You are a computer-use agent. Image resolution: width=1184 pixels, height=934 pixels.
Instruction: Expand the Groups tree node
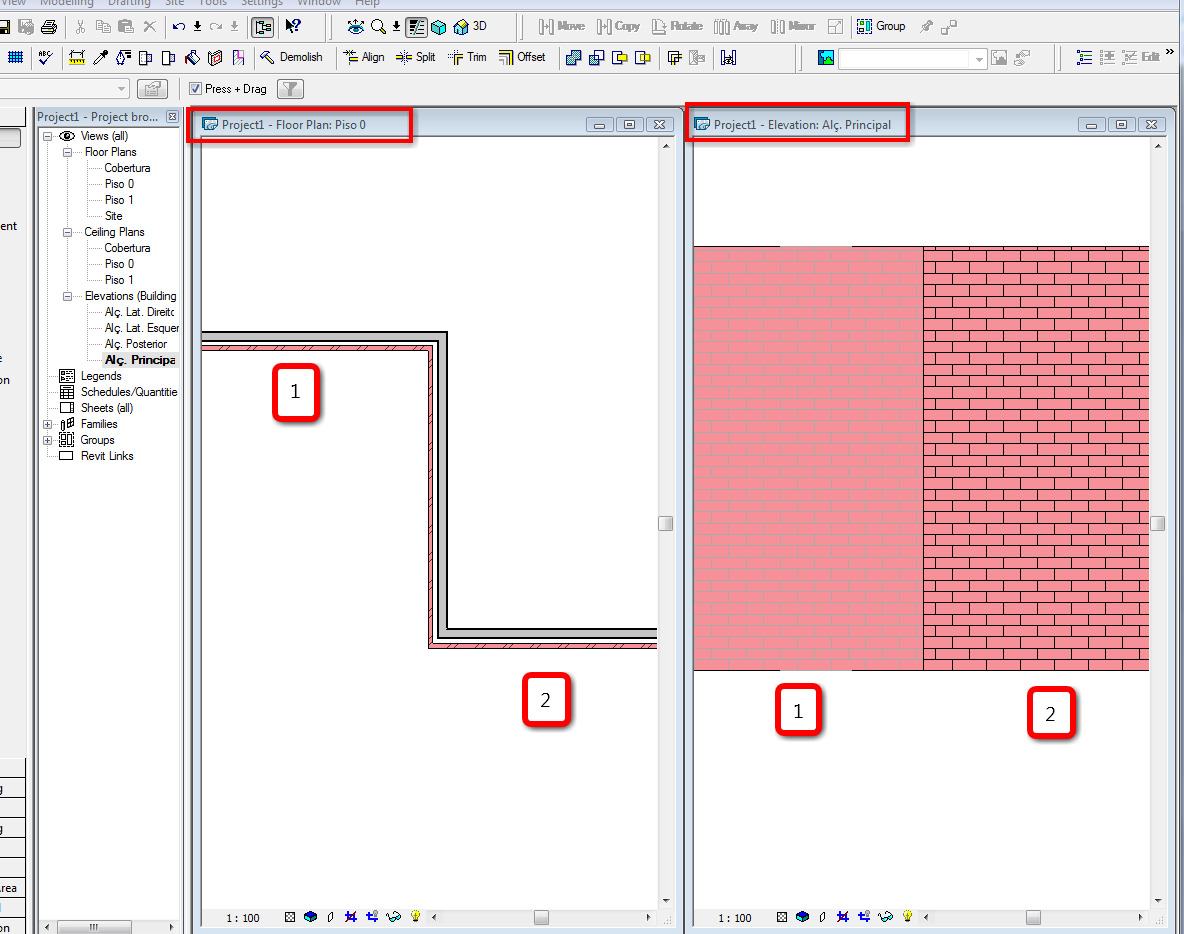point(48,440)
